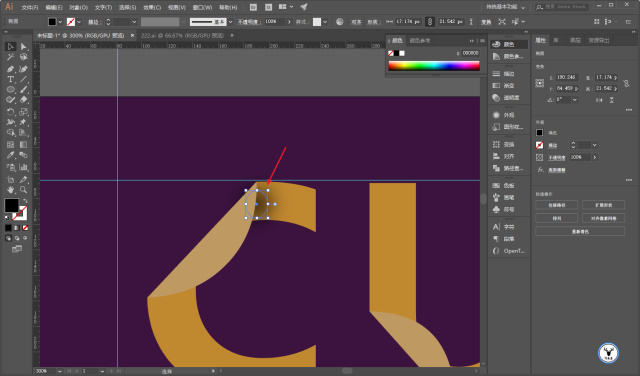Select the Type tool
Viewport: 640px width, 376px height.
(11, 80)
